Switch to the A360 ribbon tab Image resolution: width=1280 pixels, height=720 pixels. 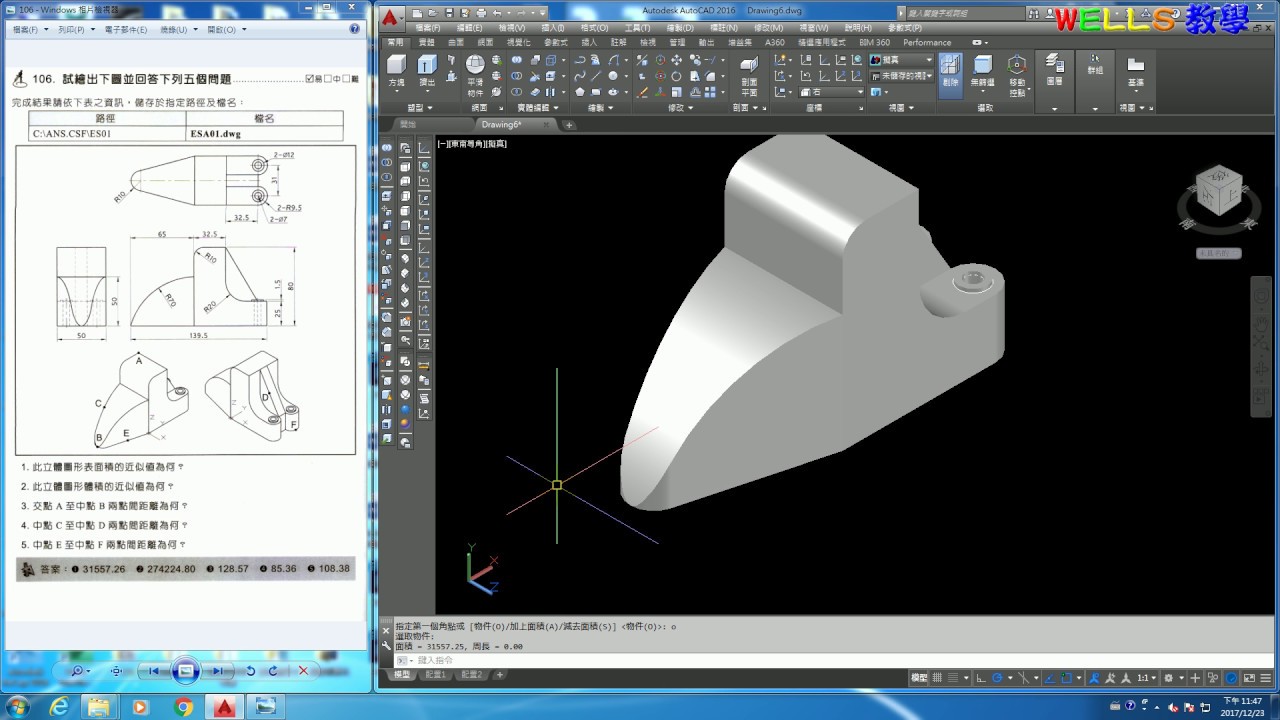tap(775, 43)
